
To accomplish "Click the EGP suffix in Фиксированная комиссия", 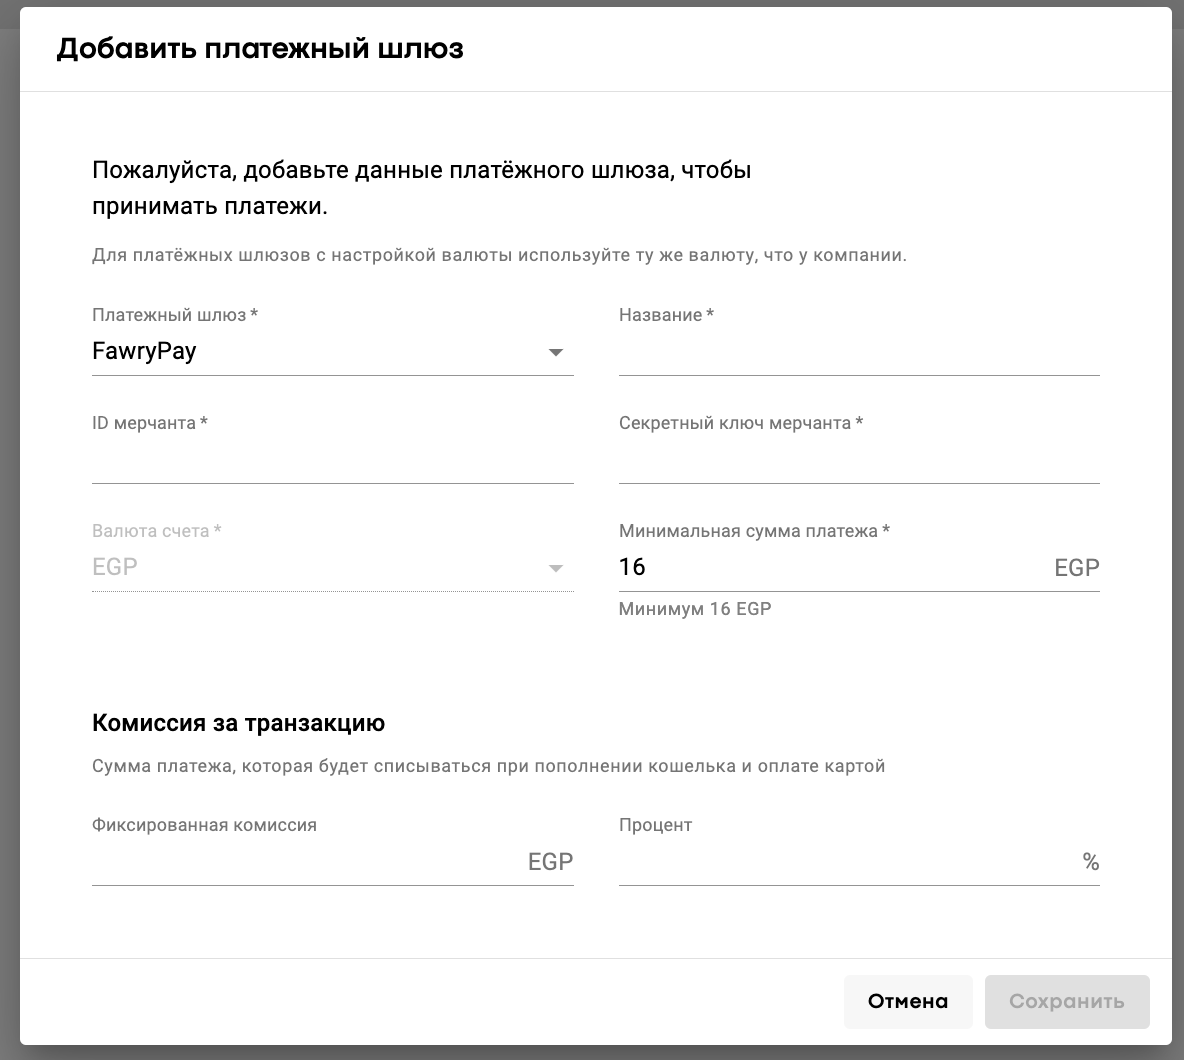I will [550, 862].
